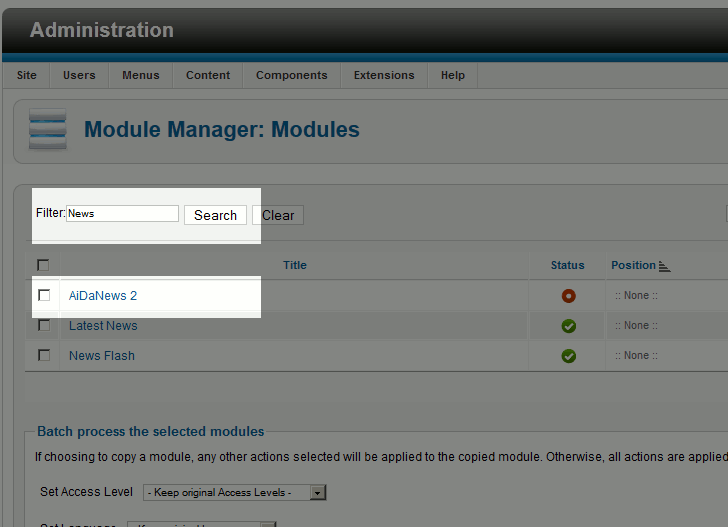Screen dimensions: 728x527
Task: Open the Extensions menu
Action: [x=384, y=75]
